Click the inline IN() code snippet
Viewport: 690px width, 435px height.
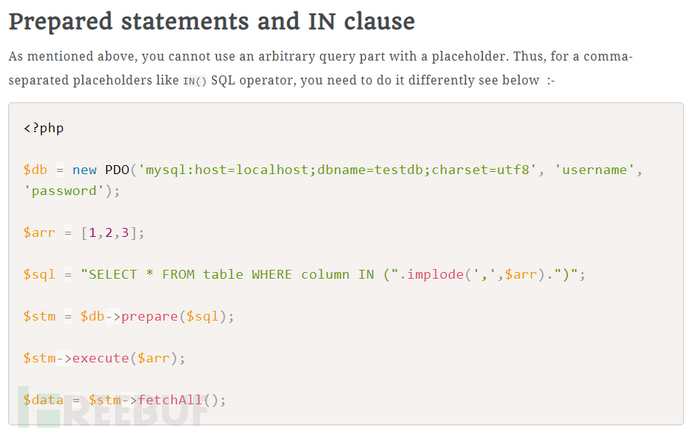pyautogui.click(x=195, y=81)
